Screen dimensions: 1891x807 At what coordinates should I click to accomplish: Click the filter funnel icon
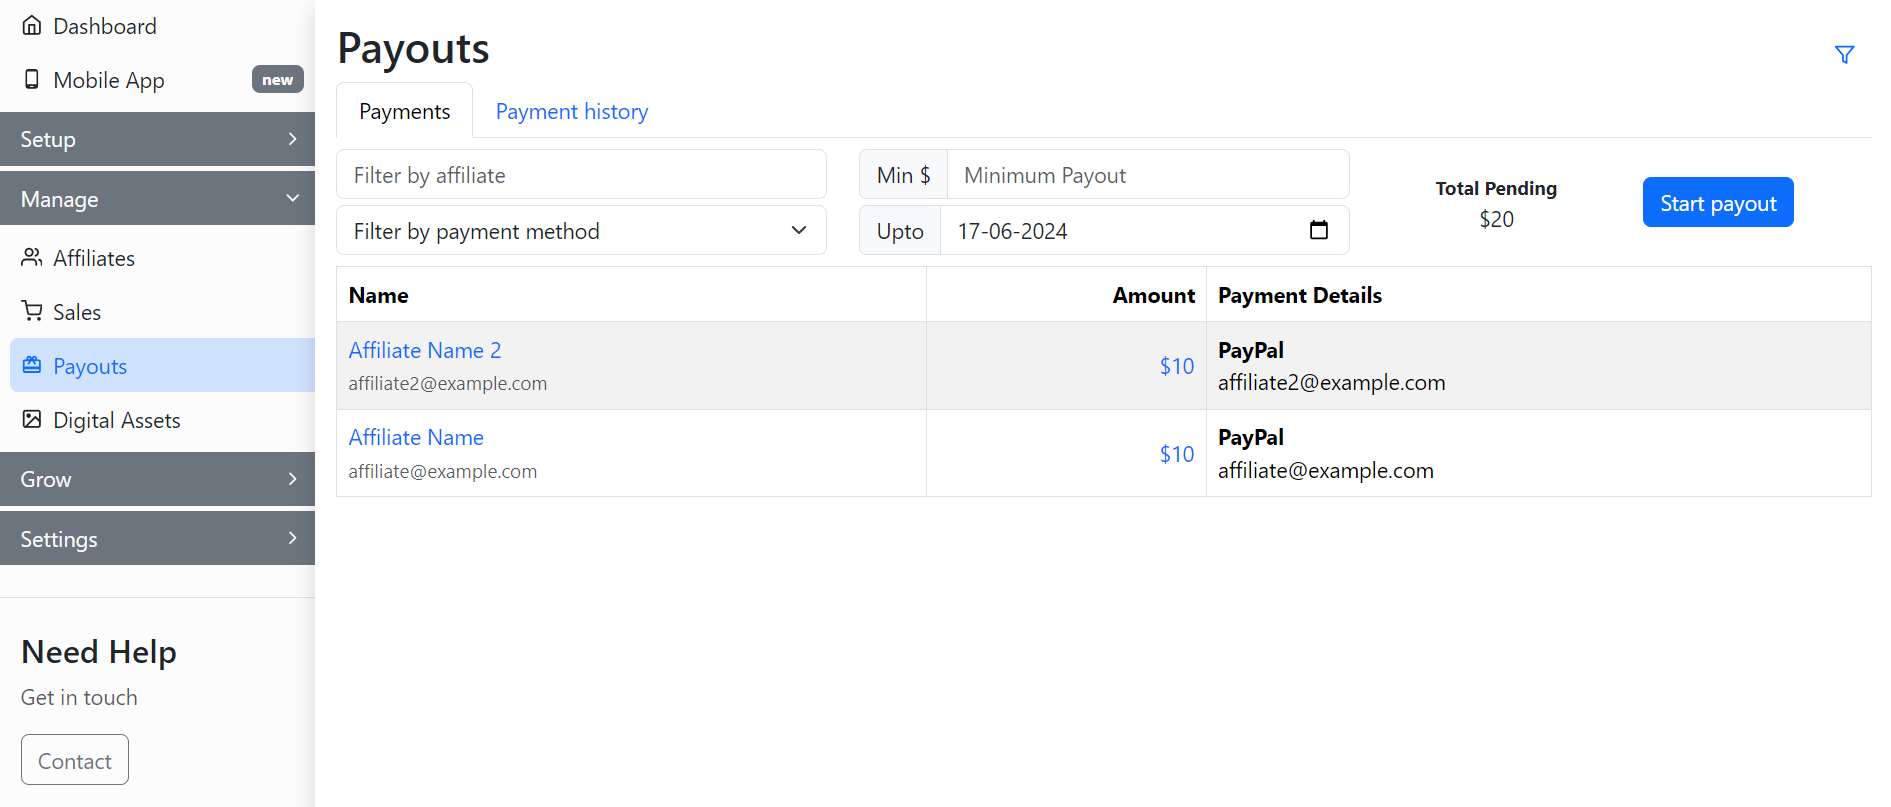(x=1844, y=55)
